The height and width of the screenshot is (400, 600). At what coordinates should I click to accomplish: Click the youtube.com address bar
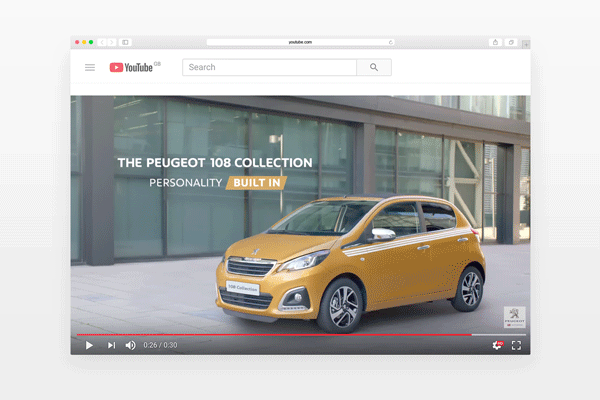coord(300,42)
